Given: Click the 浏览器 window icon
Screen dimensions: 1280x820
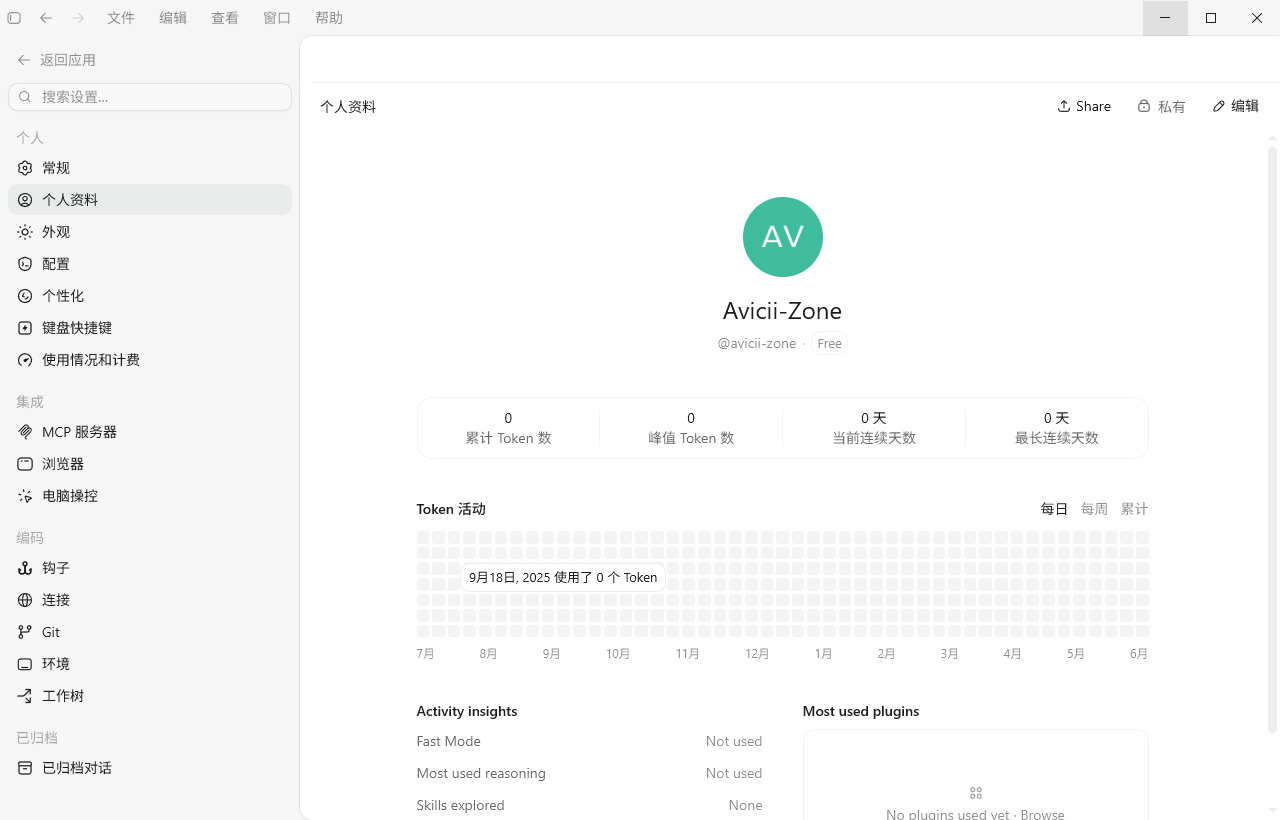Looking at the screenshot, I should tap(25, 464).
